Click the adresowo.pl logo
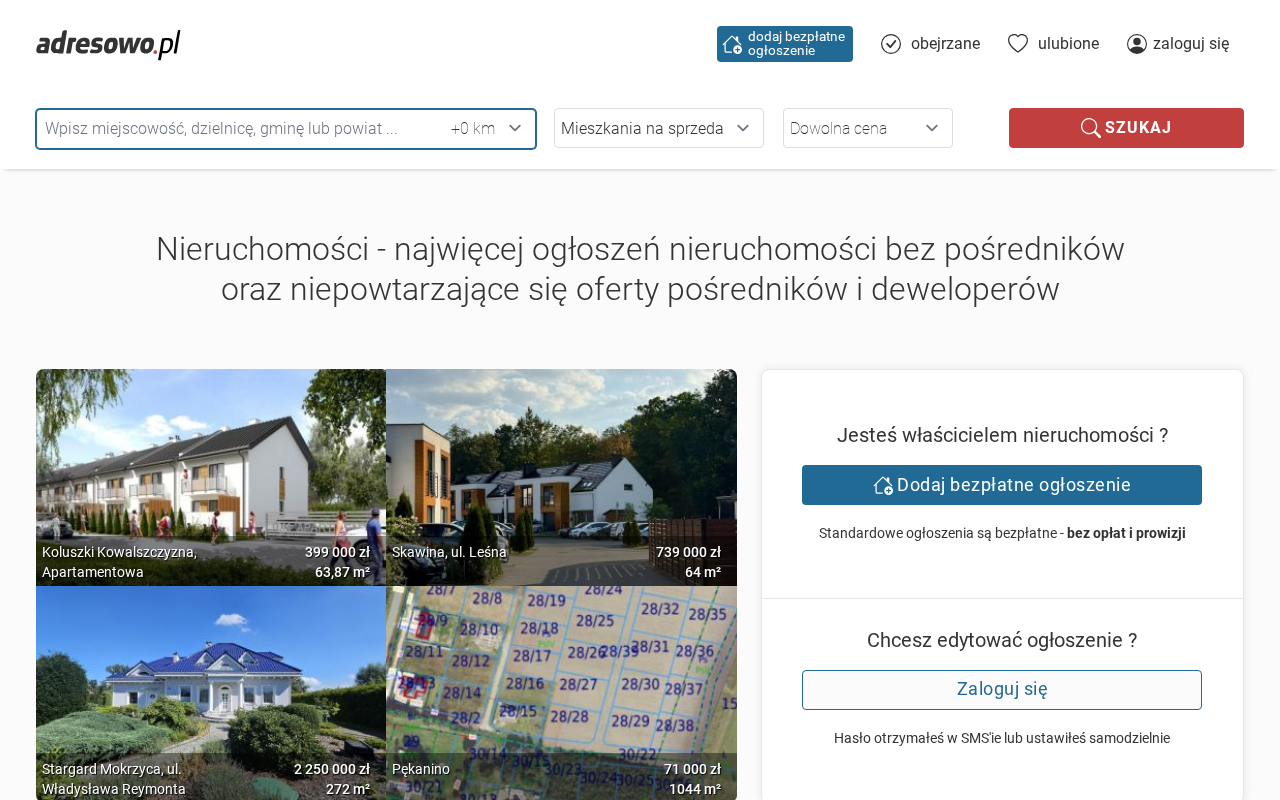The image size is (1280, 800). 108,44
